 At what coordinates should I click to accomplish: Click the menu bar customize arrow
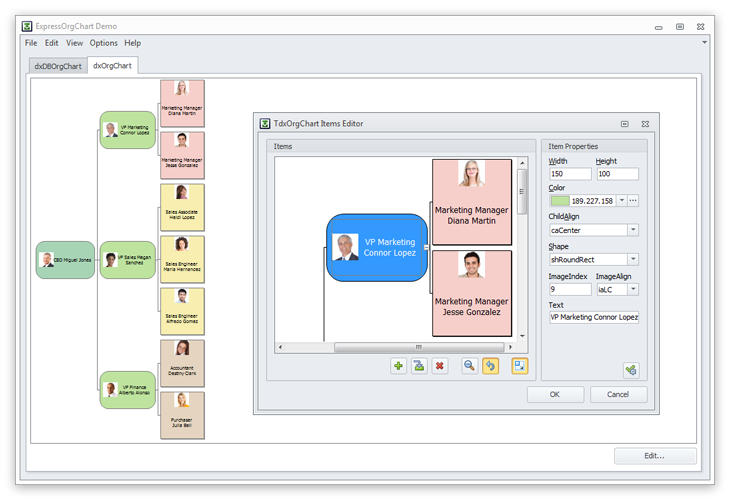point(704,42)
